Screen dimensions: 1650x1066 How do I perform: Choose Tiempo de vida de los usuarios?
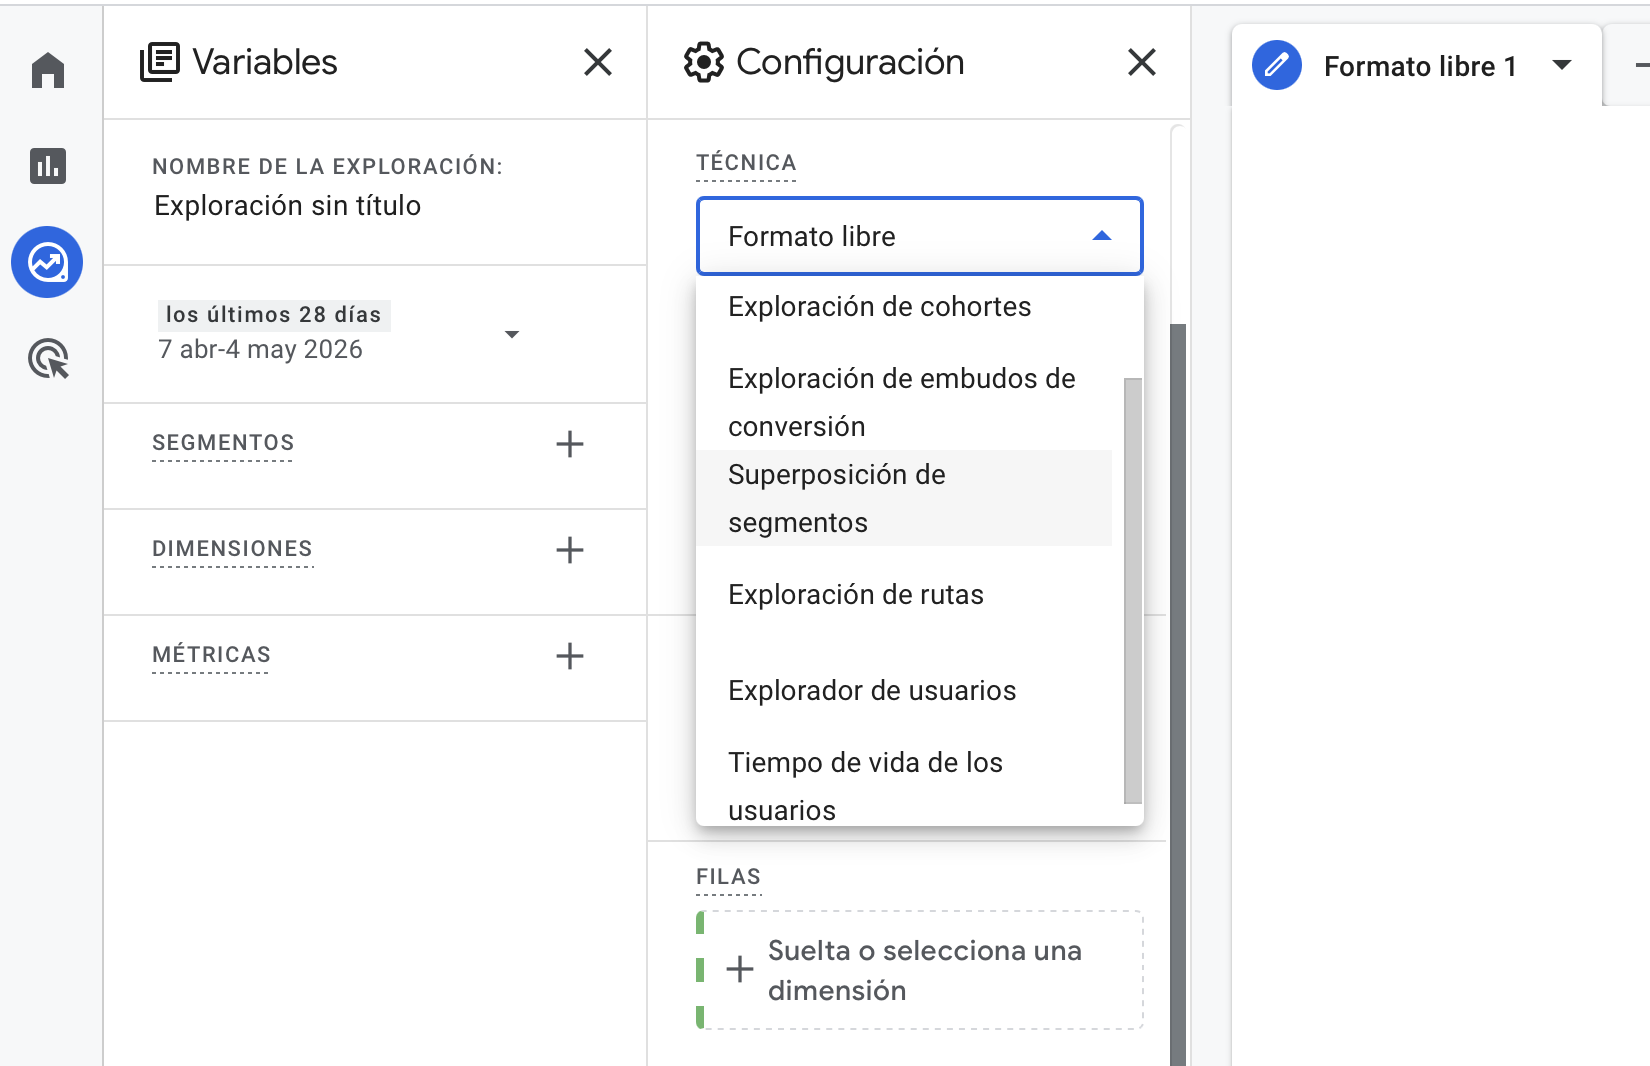coord(904,786)
